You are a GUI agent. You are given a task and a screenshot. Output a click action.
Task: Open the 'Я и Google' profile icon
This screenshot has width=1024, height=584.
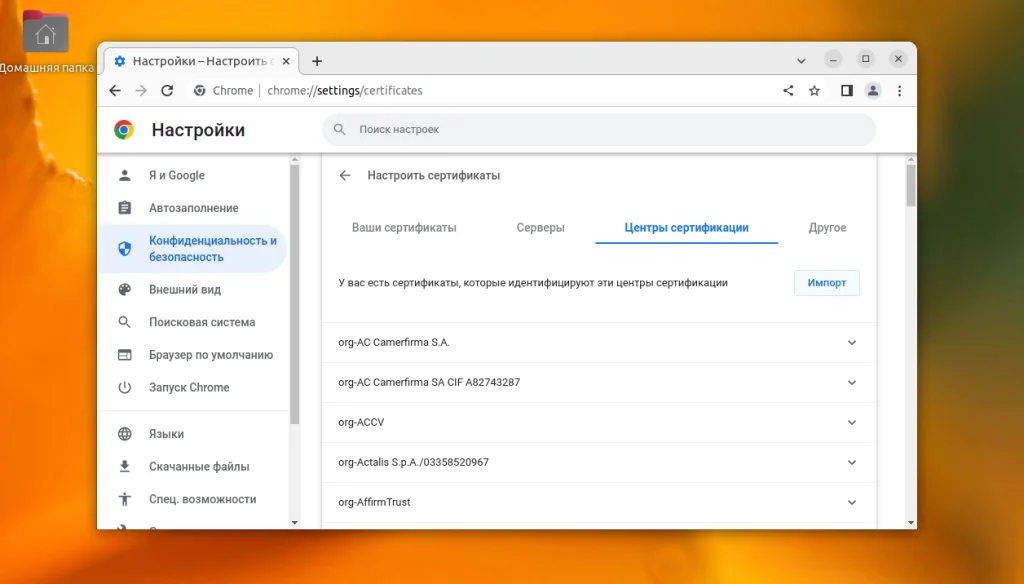tap(123, 174)
